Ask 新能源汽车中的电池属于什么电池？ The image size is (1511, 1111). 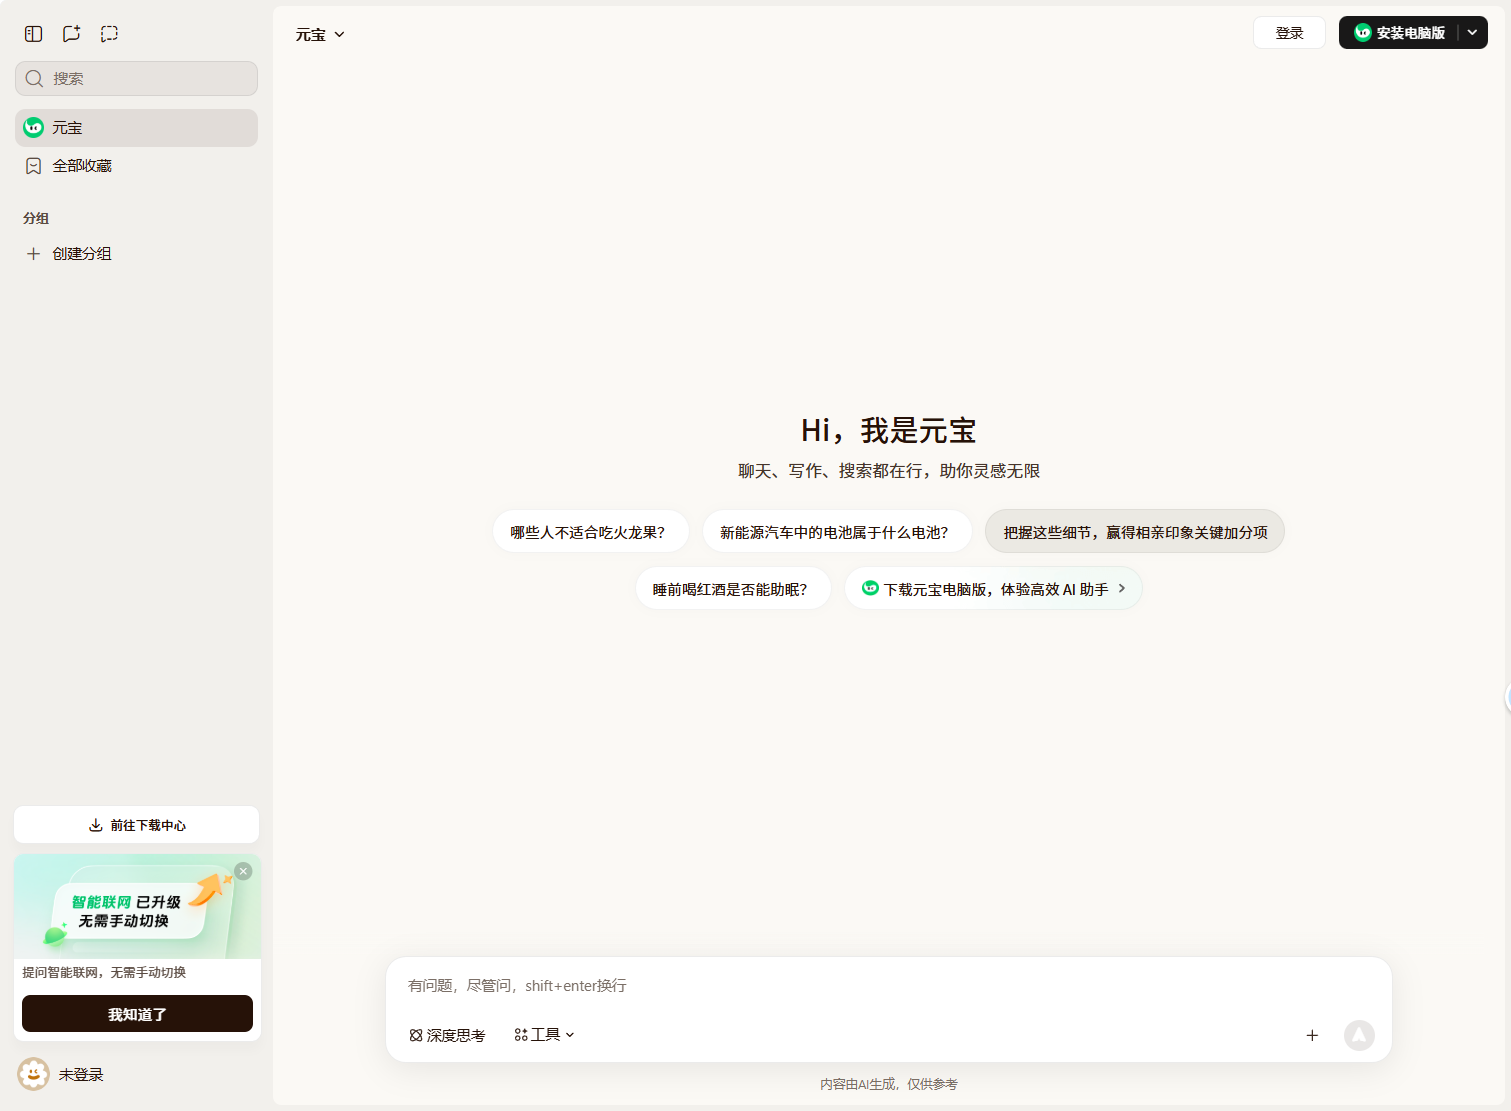click(837, 532)
